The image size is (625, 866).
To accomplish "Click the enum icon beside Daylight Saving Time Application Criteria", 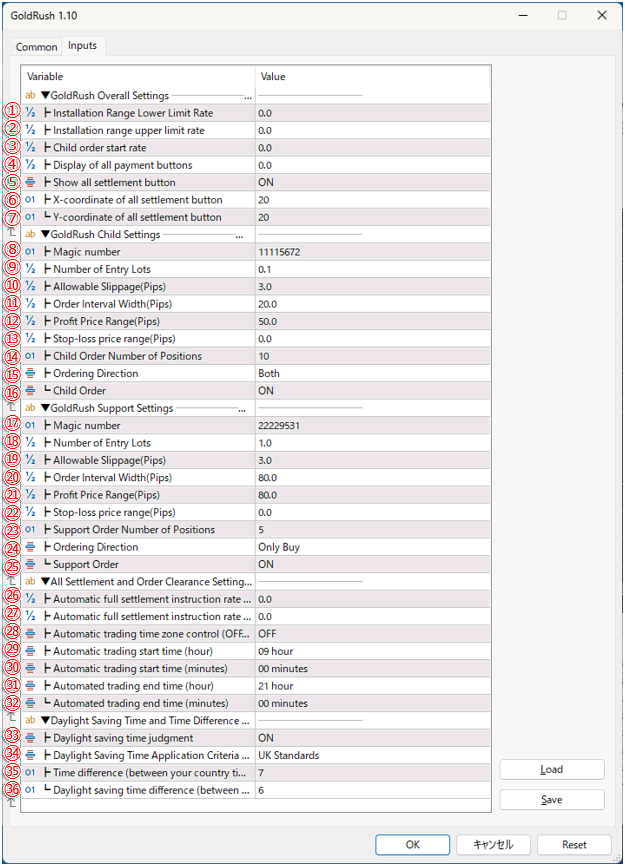I will pyautogui.click(x=30, y=755).
